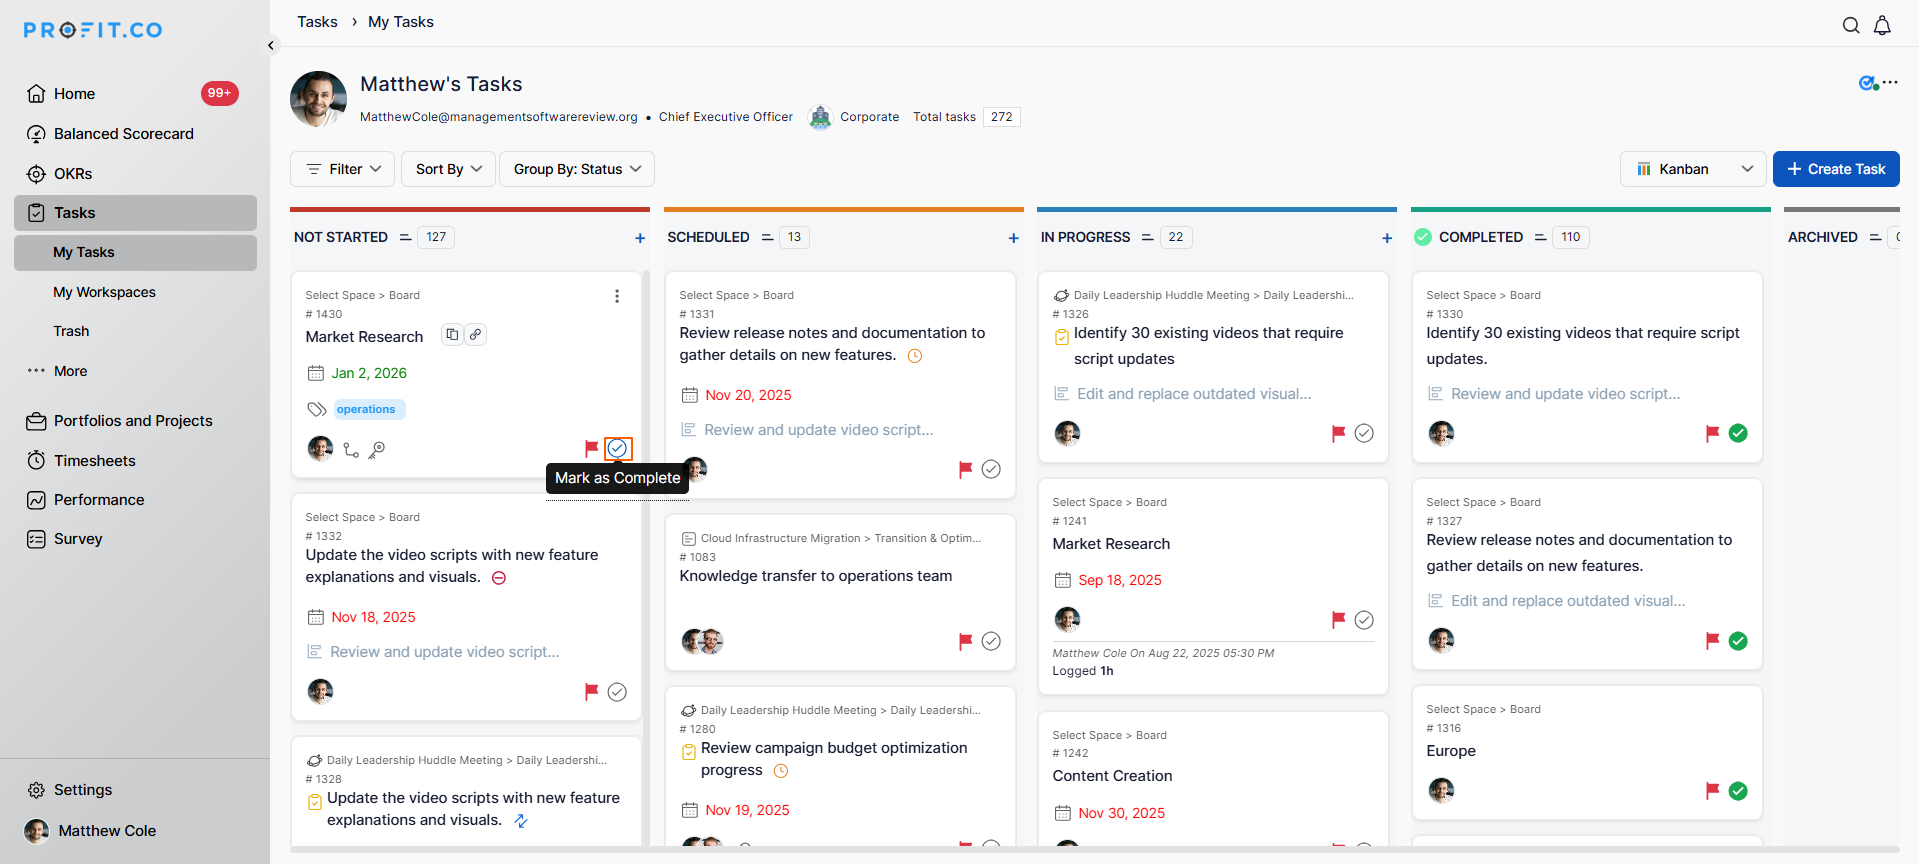
Task: Click the tag icon next to operations label
Action: point(317,409)
